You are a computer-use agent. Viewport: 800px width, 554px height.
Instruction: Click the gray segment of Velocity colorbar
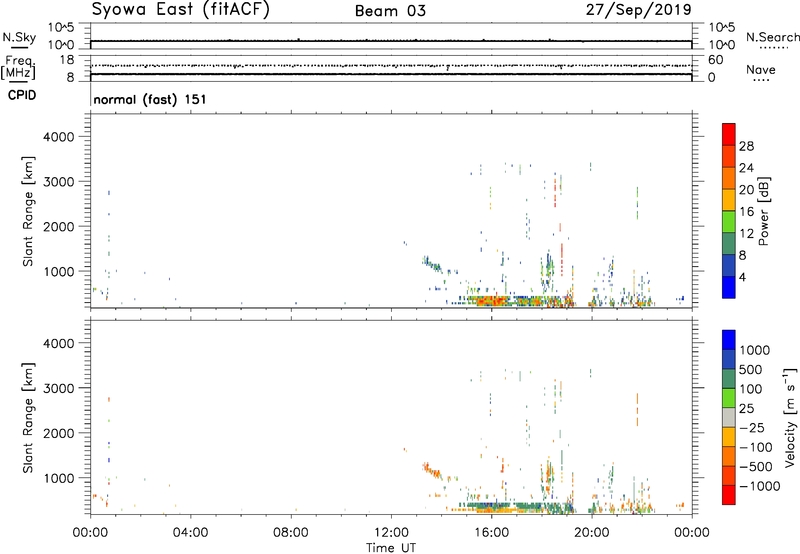tap(729, 417)
